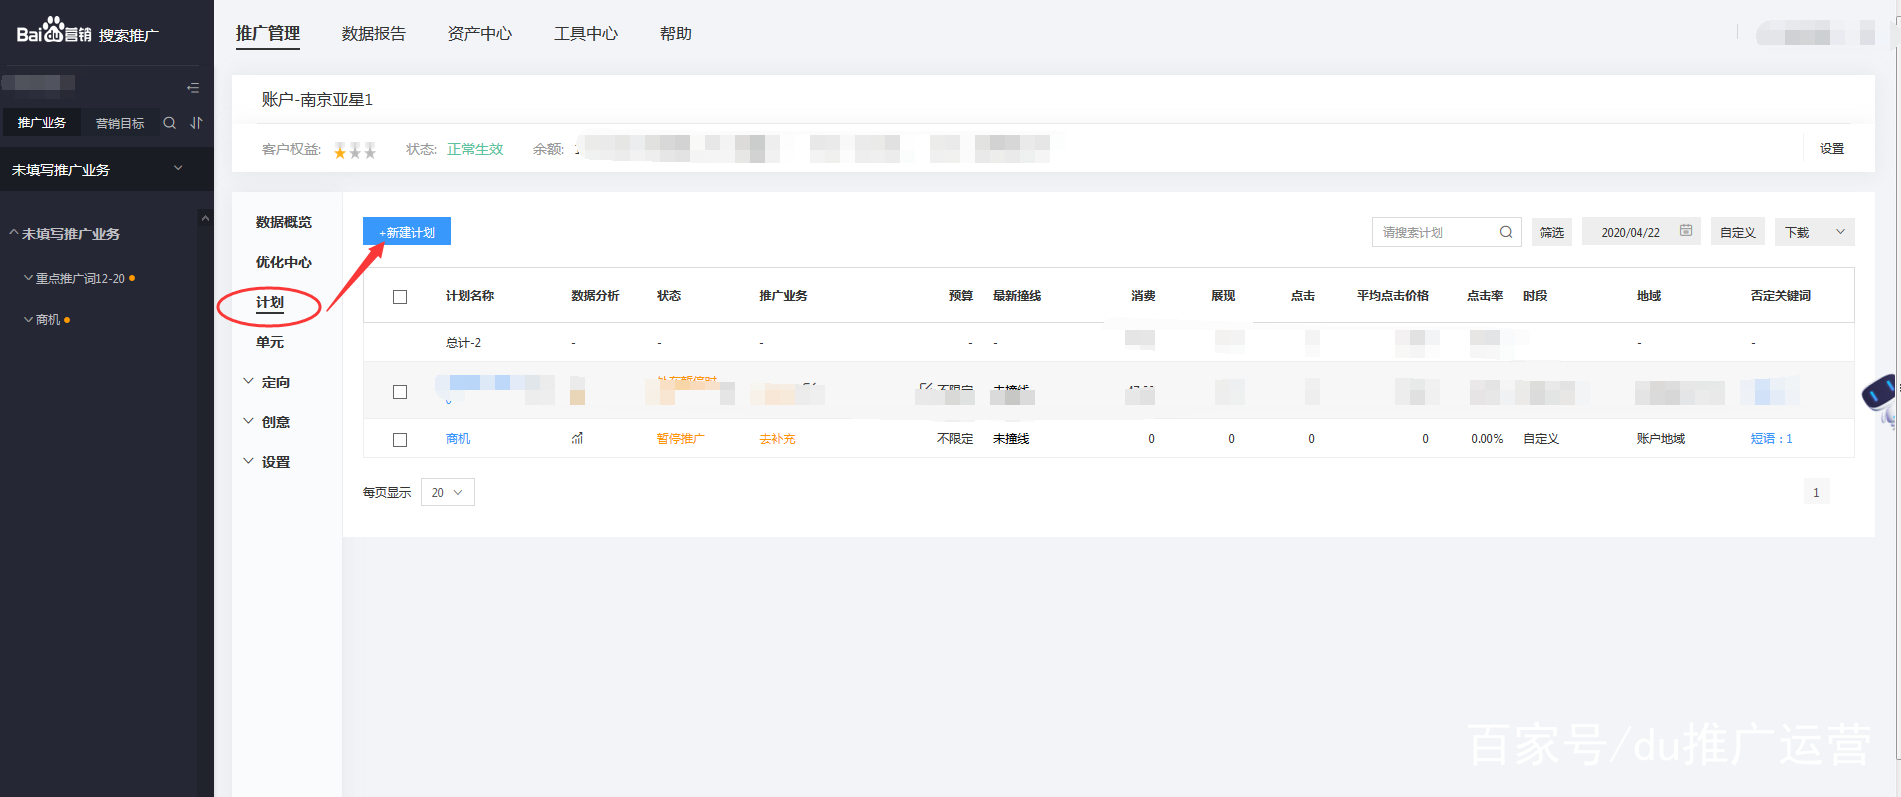The height and width of the screenshot is (797, 1901).
Task: Open the 商机 plan name link
Action: pos(458,439)
